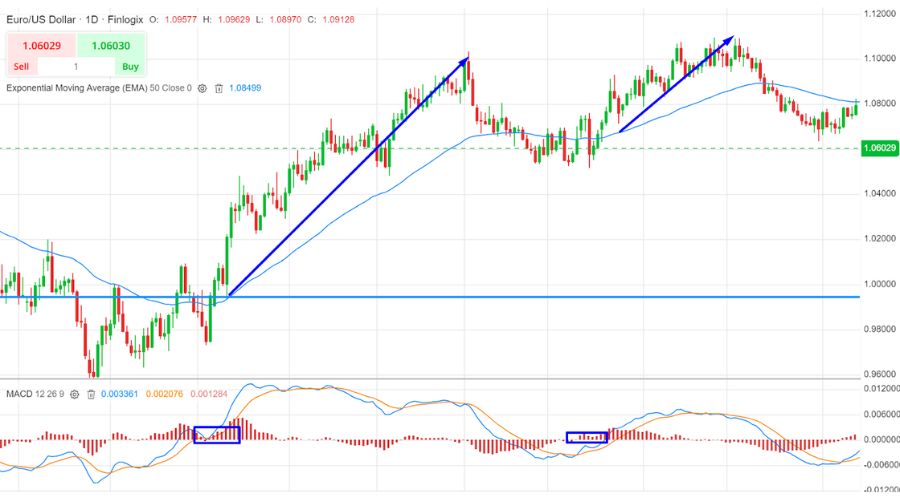This screenshot has height=500, width=900.
Task: Select the horizontal blue support line
Action: (x=600, y=296)
